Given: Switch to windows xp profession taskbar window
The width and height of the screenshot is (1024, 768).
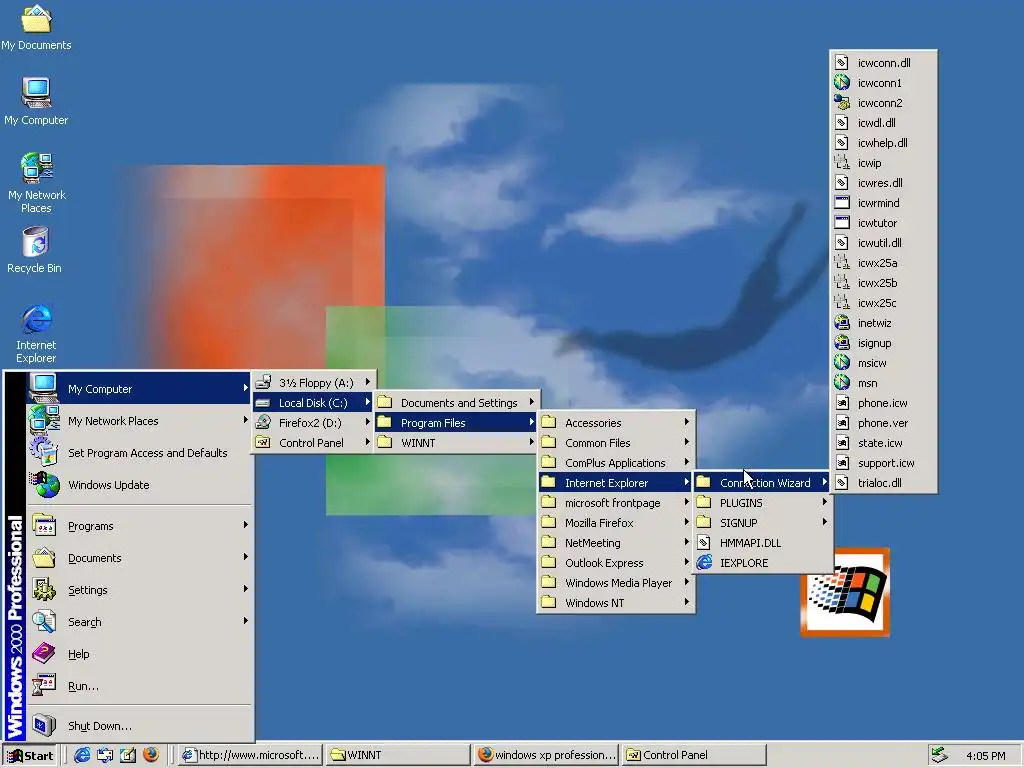Looking at the screenshot, I should [545, 755].
